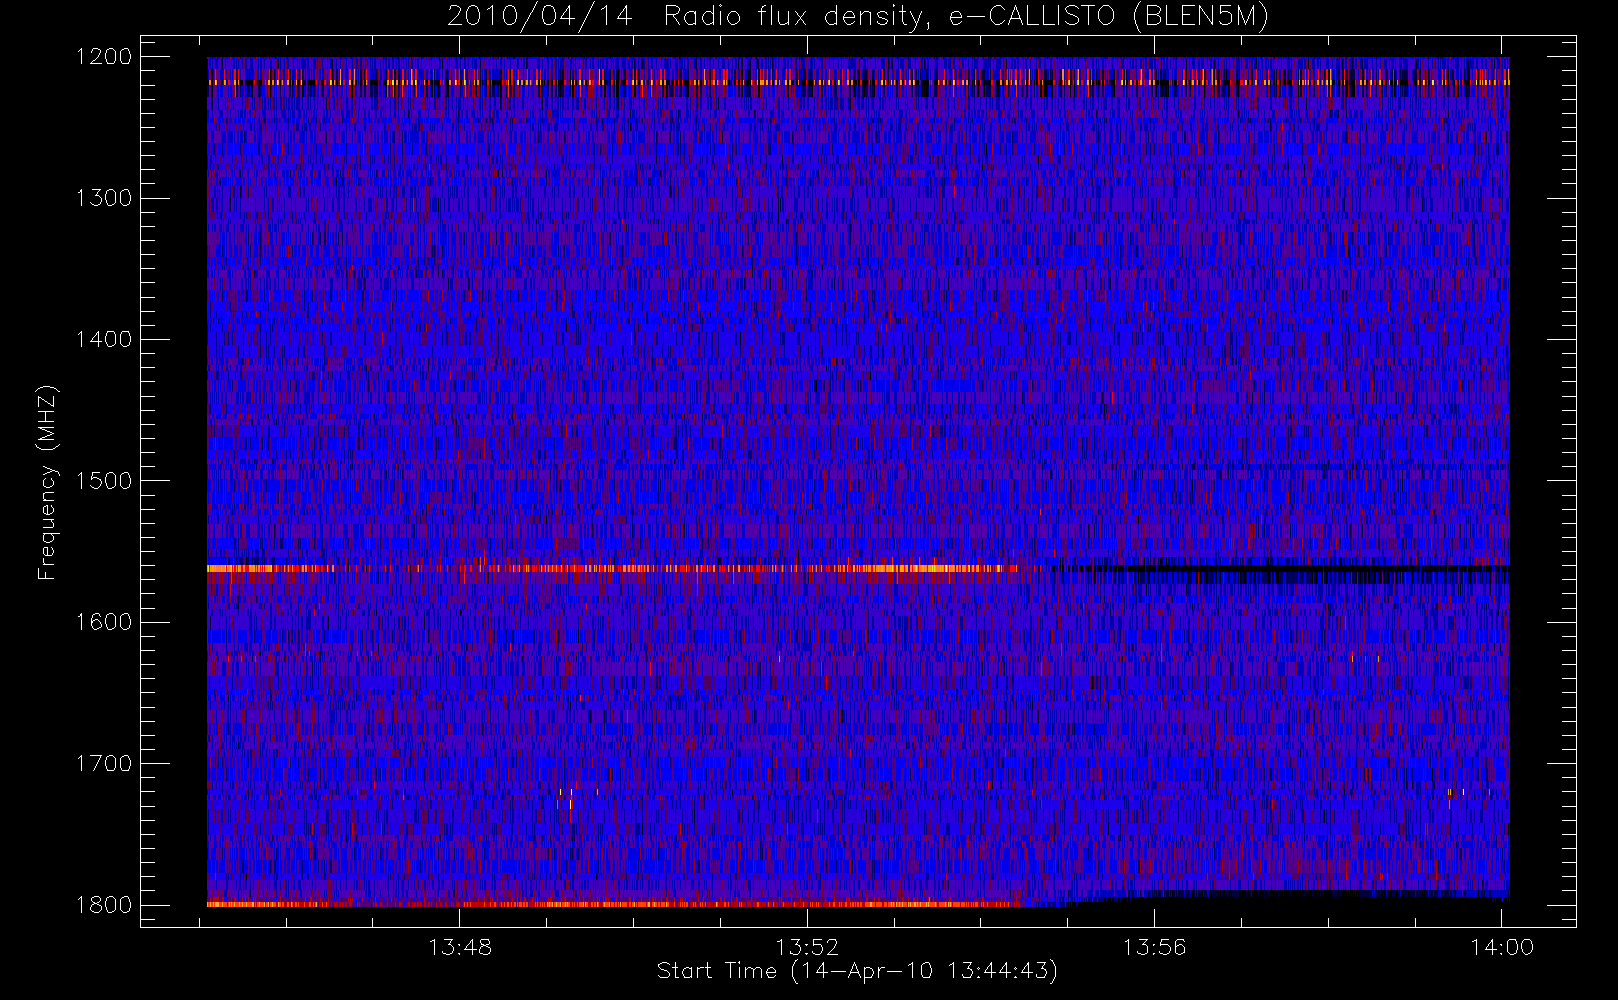Click the 1500 frequency tick label

[x=104, y=481]
